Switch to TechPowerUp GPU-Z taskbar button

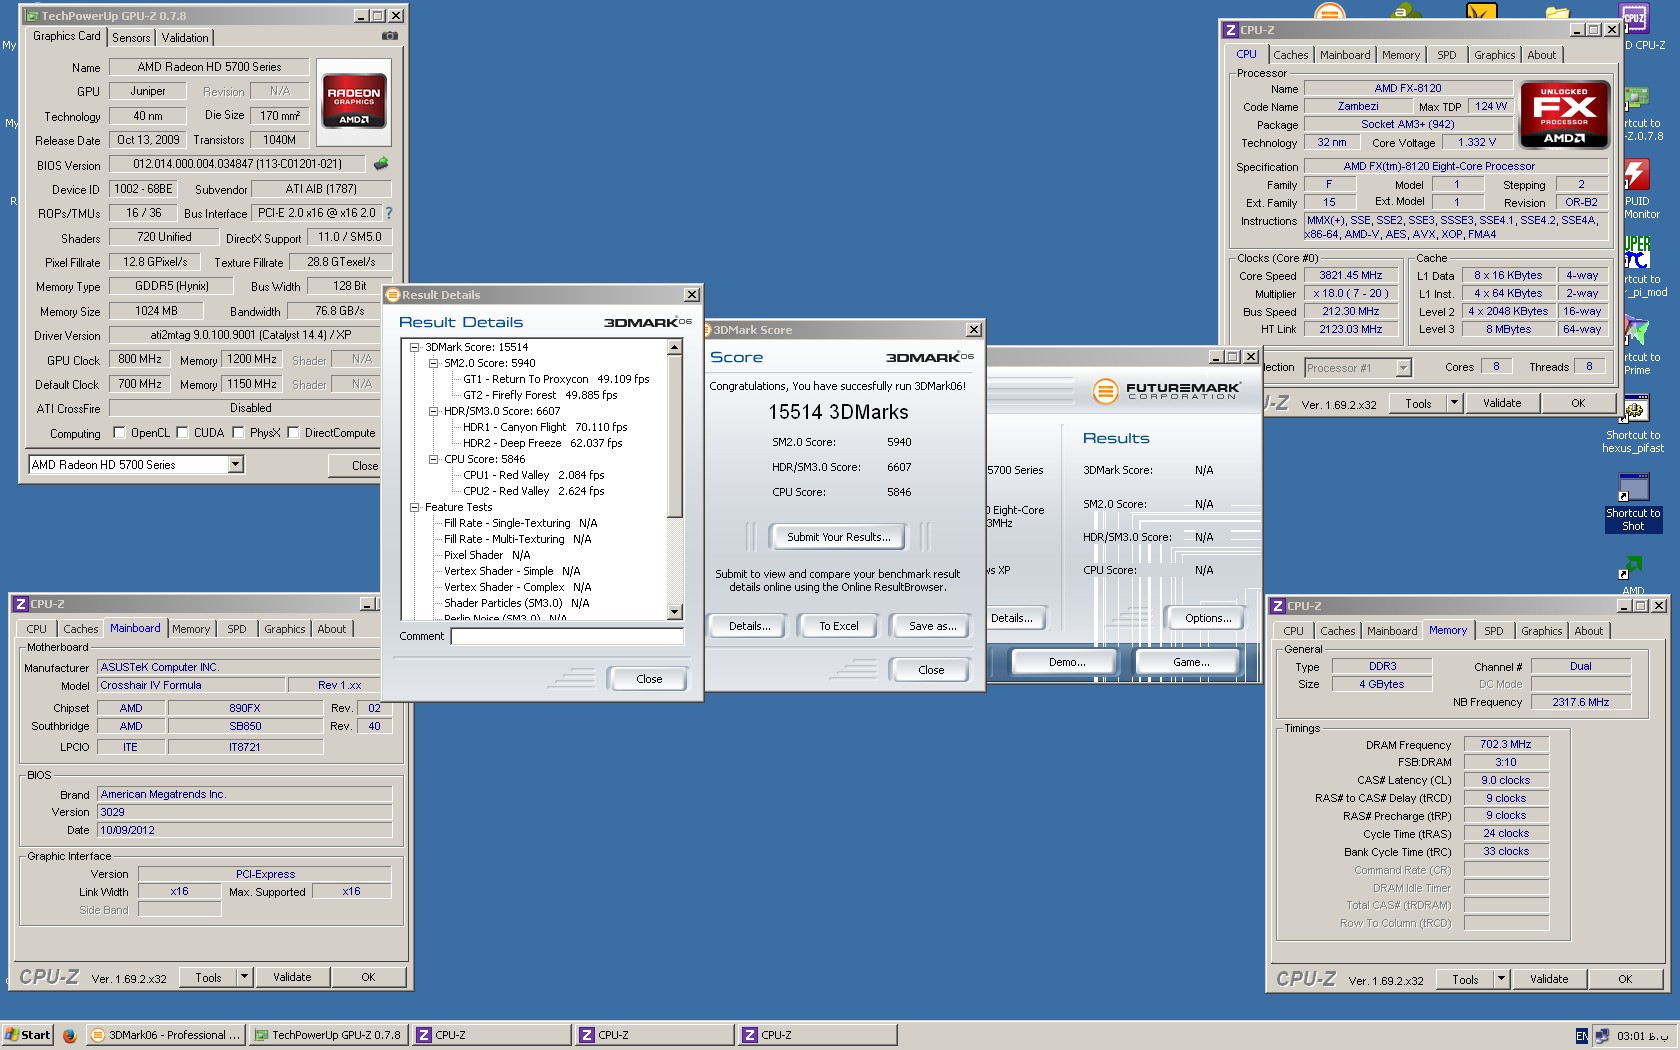coord(328,1035)
